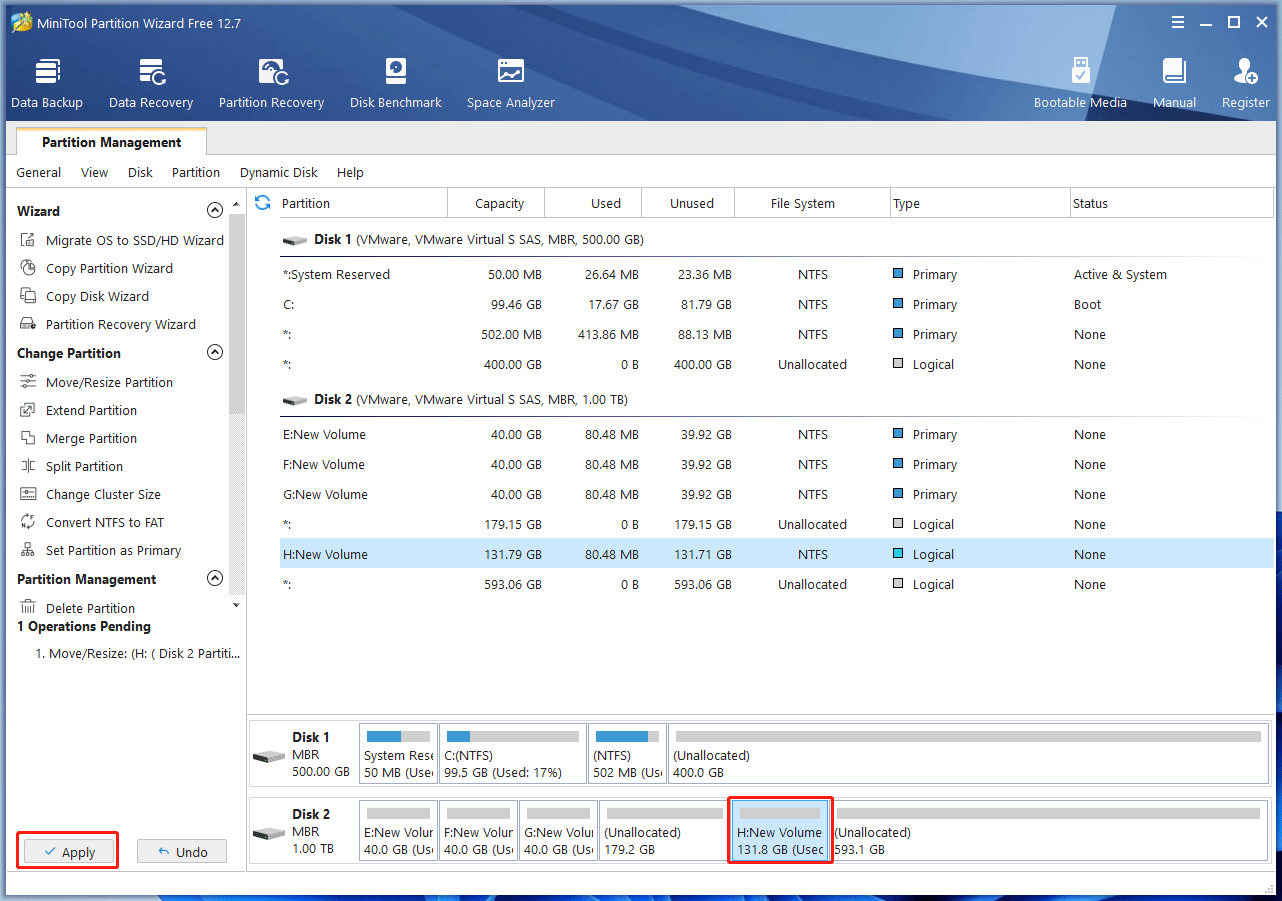This screenshot has width=1282, height=901.
Task: Select the G:New Volume partition row
Action: [x=777, y=494]
